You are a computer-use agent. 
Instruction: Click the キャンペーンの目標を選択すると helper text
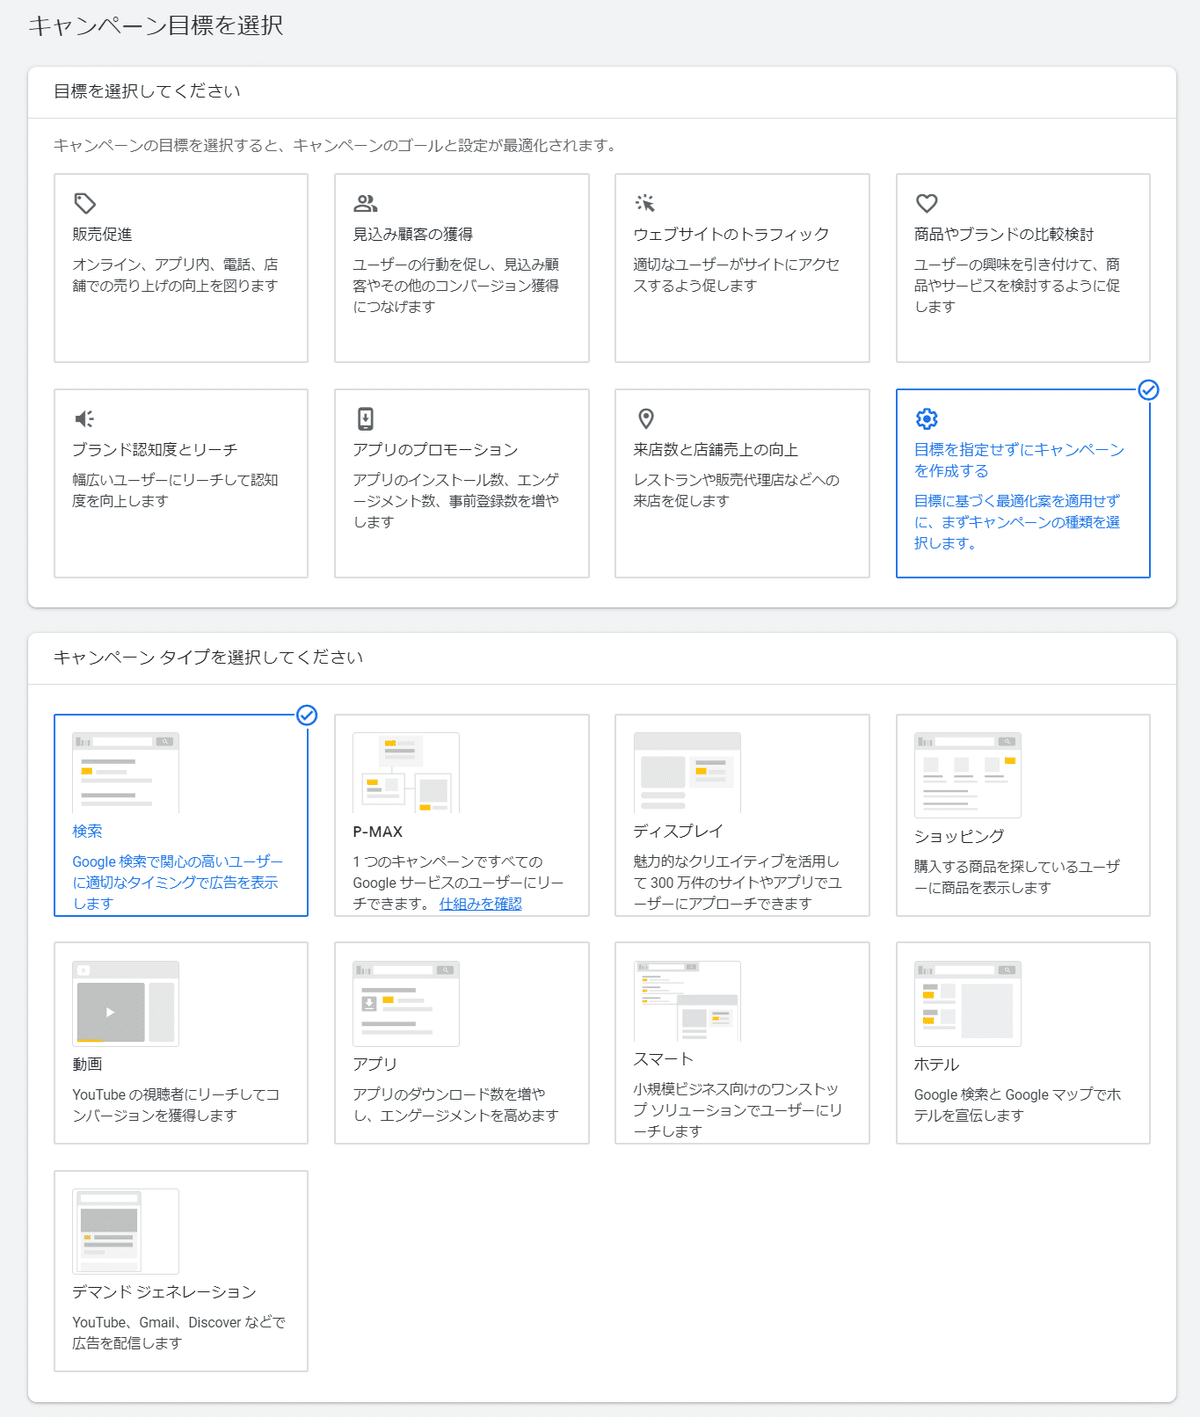pos(334,145)
